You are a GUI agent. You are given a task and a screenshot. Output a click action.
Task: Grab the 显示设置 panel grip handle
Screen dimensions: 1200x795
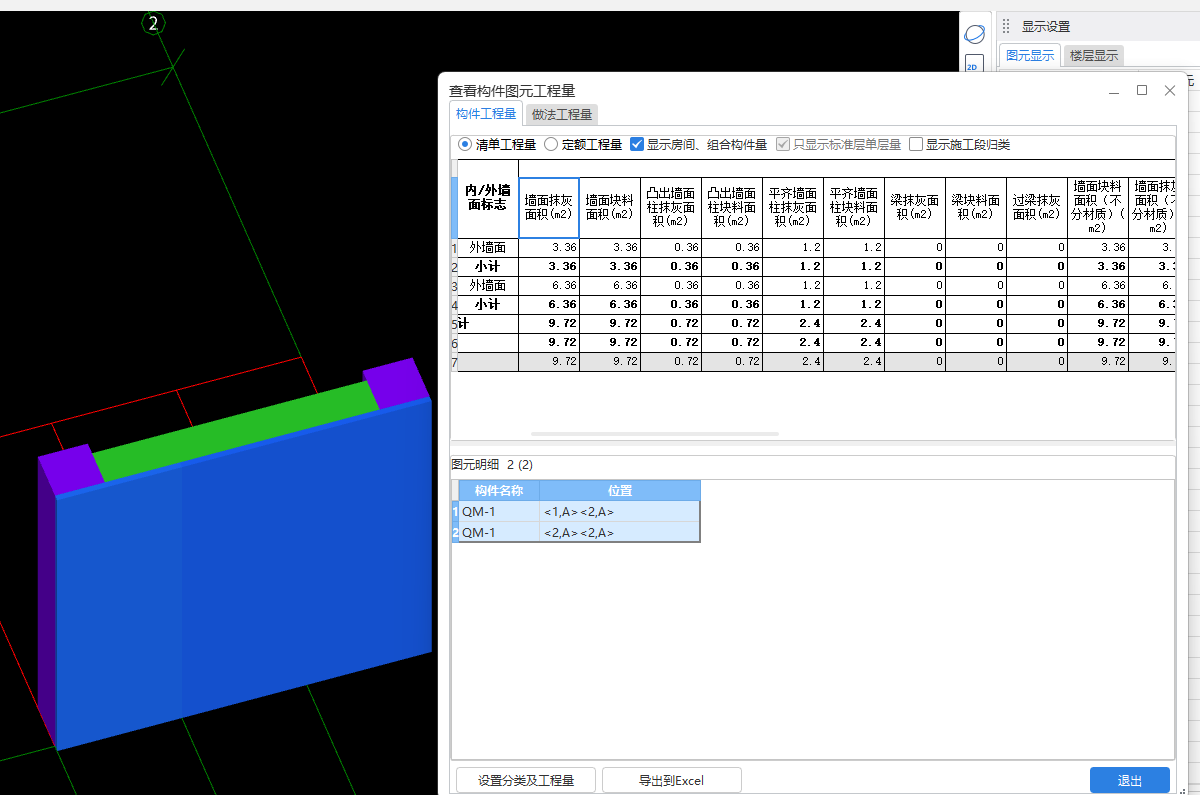[1006, 27]
